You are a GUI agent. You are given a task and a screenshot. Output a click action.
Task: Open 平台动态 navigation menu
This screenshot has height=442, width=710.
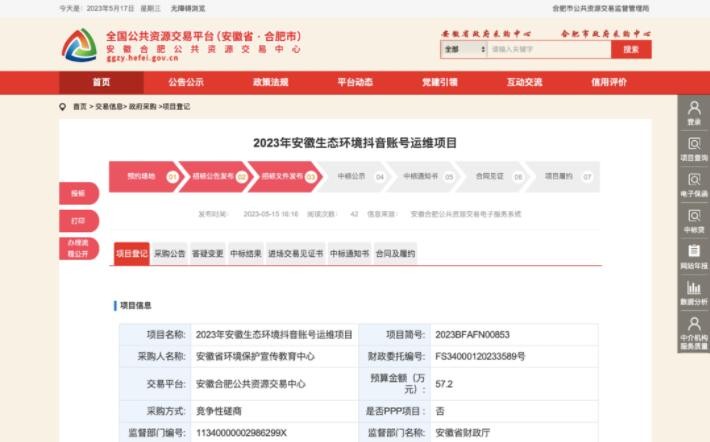(355, 82)
